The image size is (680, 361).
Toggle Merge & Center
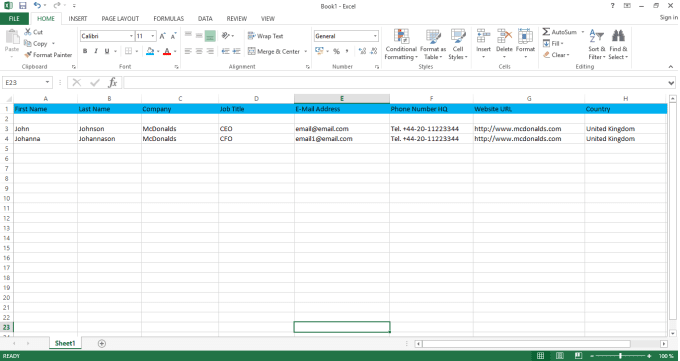(x=274, y=51)
